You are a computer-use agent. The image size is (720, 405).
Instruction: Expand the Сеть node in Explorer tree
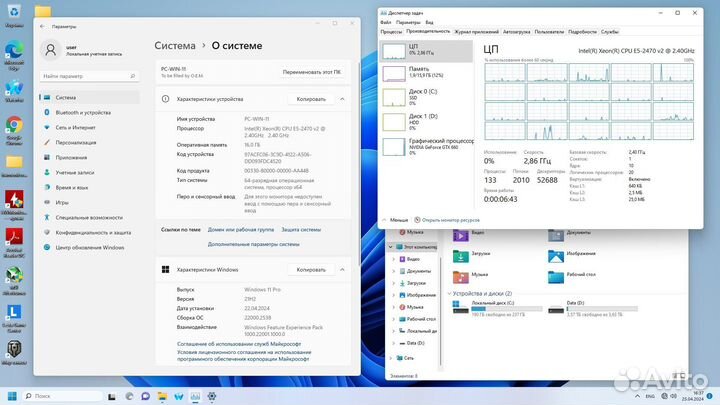tap(391, 358)
